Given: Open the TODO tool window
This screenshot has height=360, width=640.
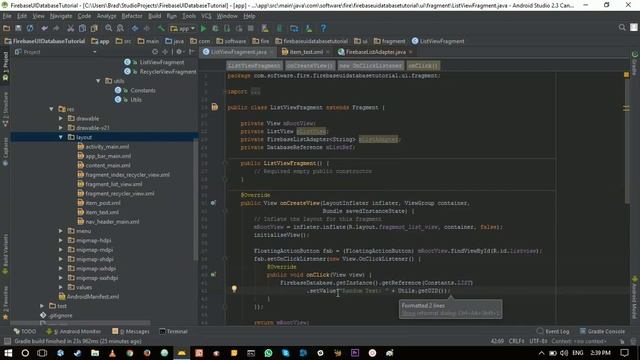Looking at the screenshot, I should (25, 331).
